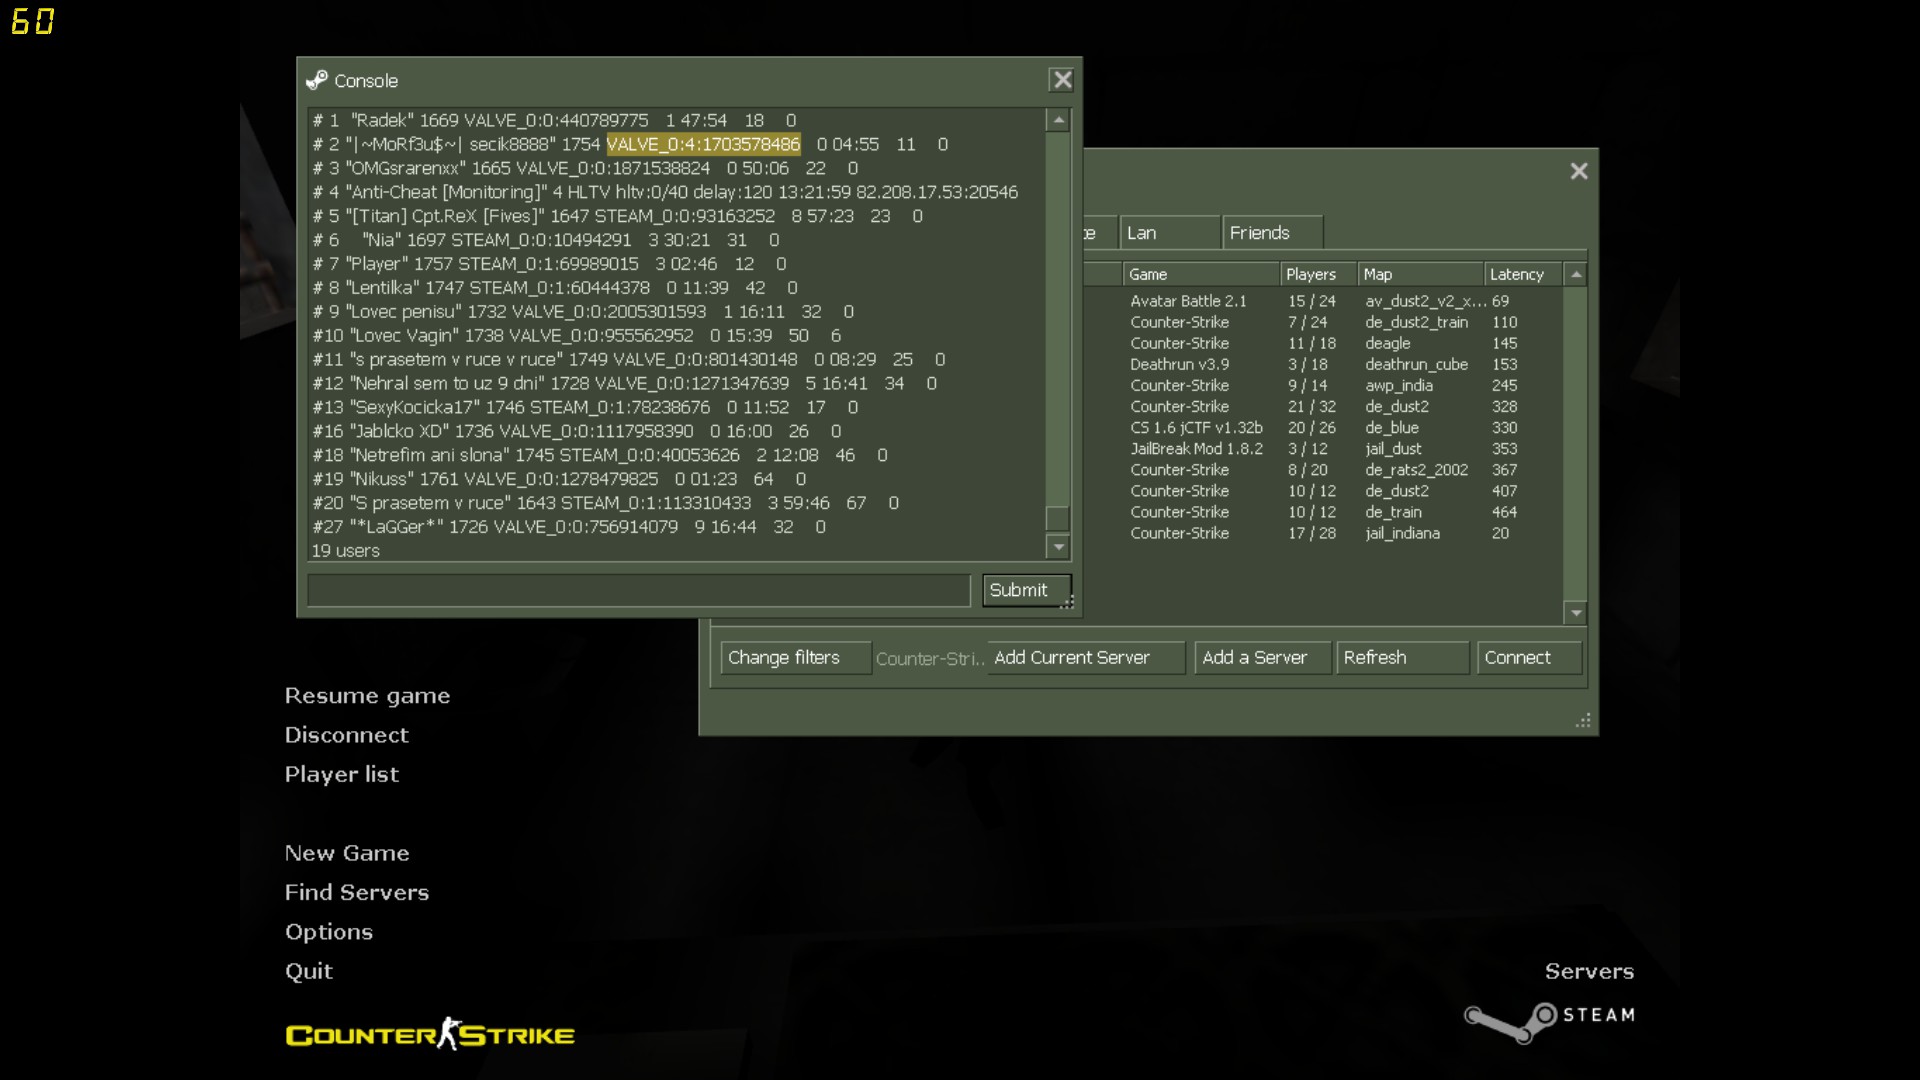Screen dimensions: 1920x1080
Task: Select JailBreak Mod 1.8.2 server
Action: point(1322,449)
